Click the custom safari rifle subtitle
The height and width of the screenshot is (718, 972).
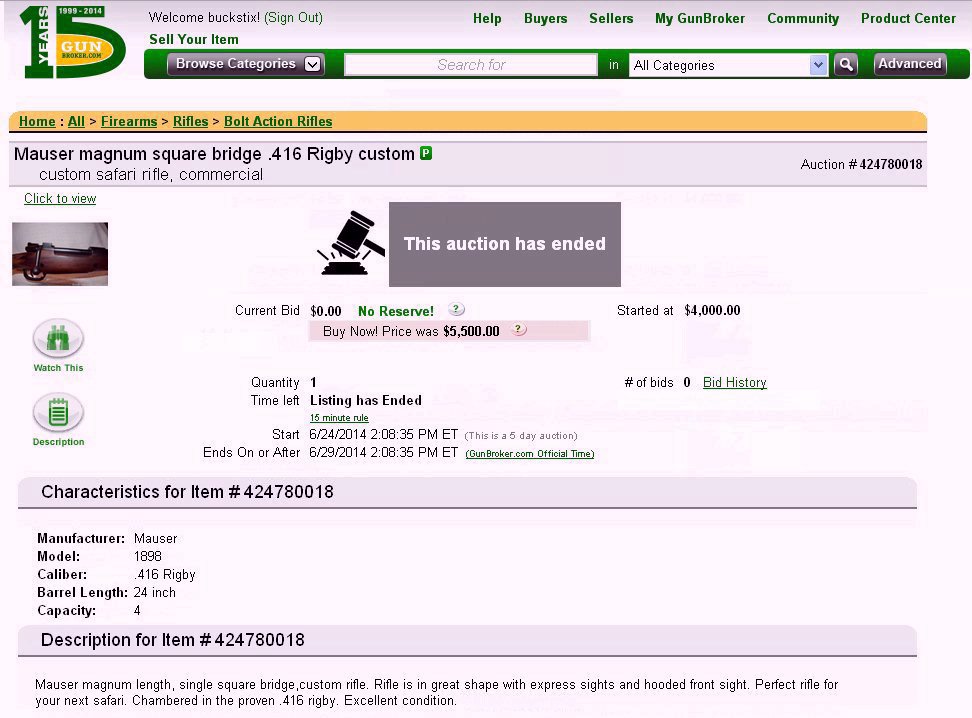tap(151, 175)
